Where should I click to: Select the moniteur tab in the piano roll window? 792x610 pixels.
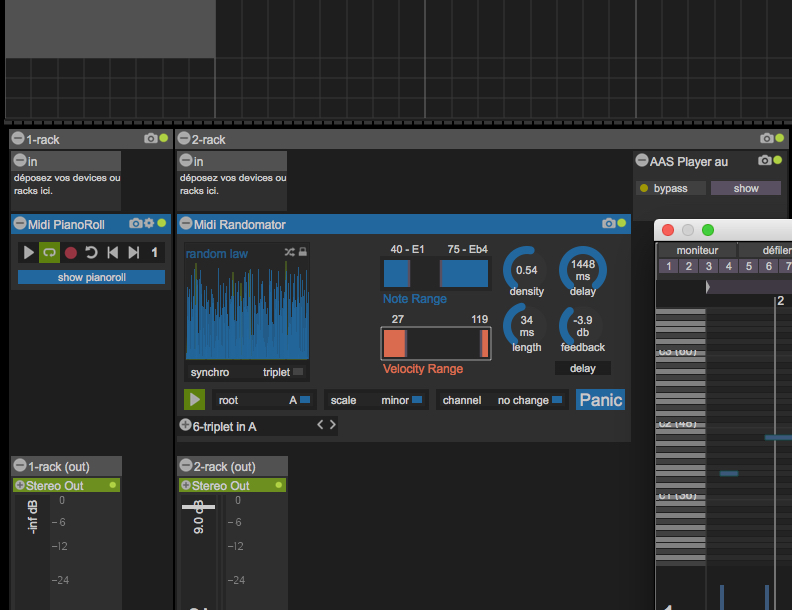click(697, 250)
